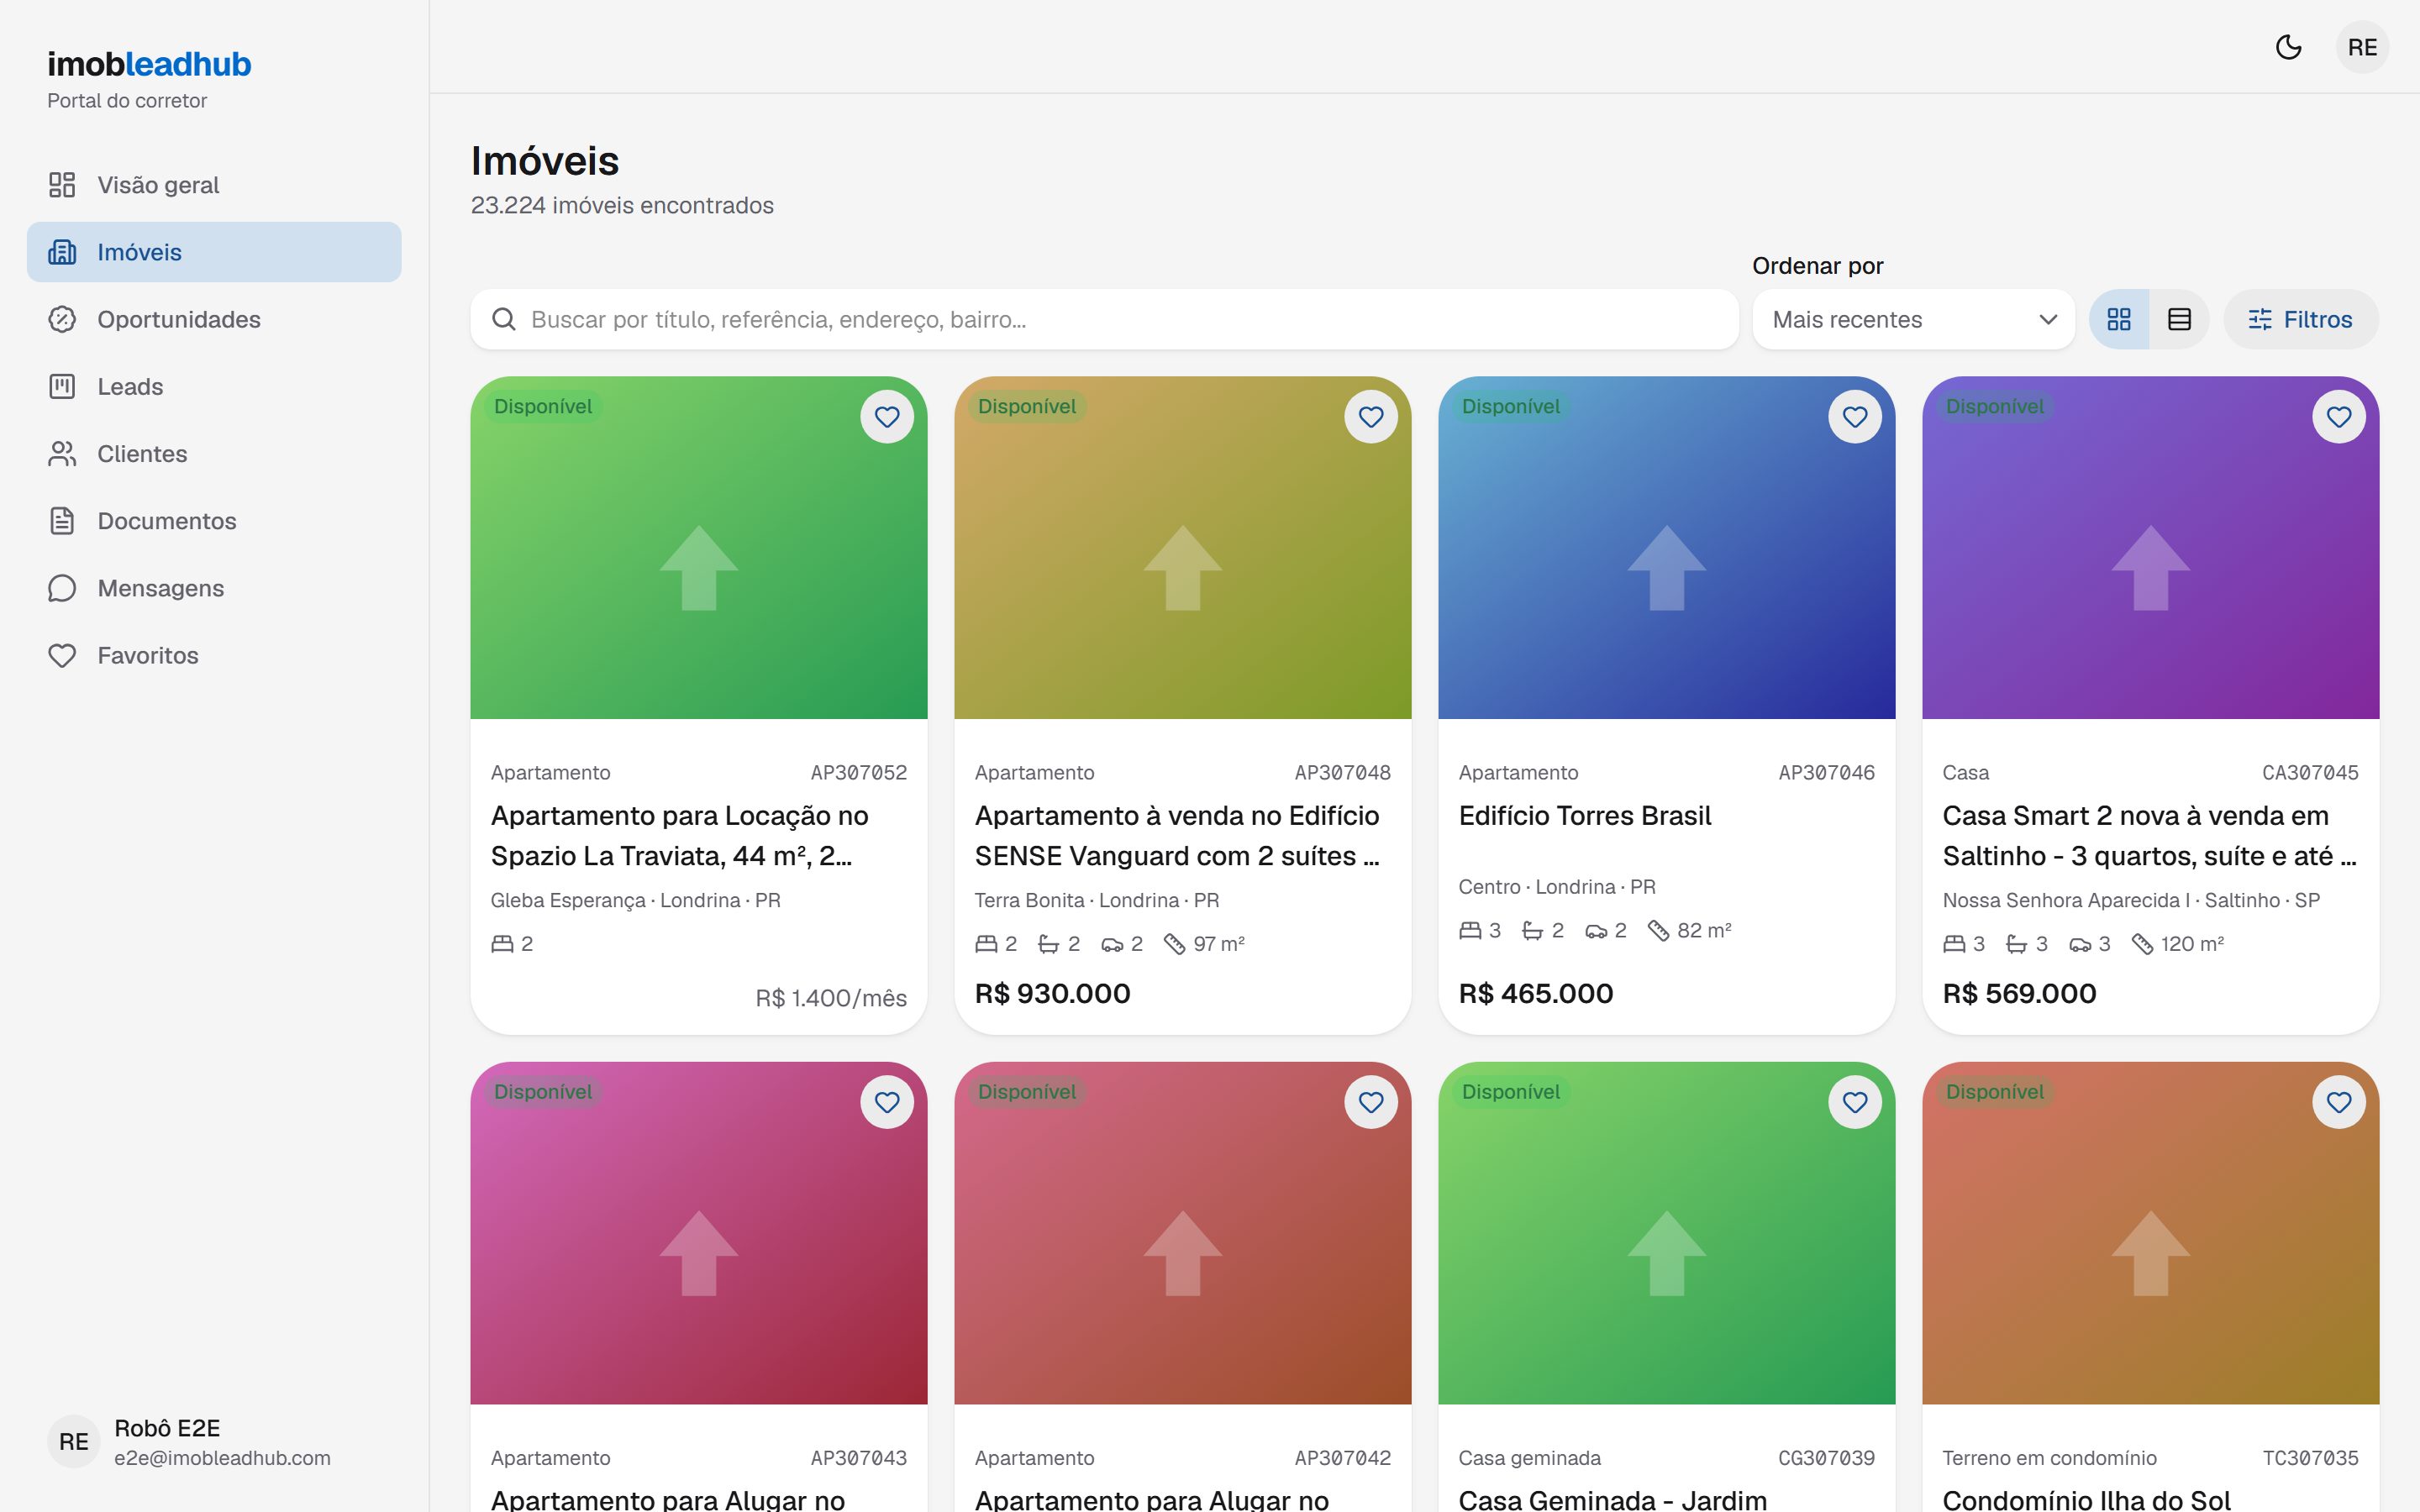Click the Visão geral dashboard icon
Screen dimensions: 2420x1512
[62, 185]
